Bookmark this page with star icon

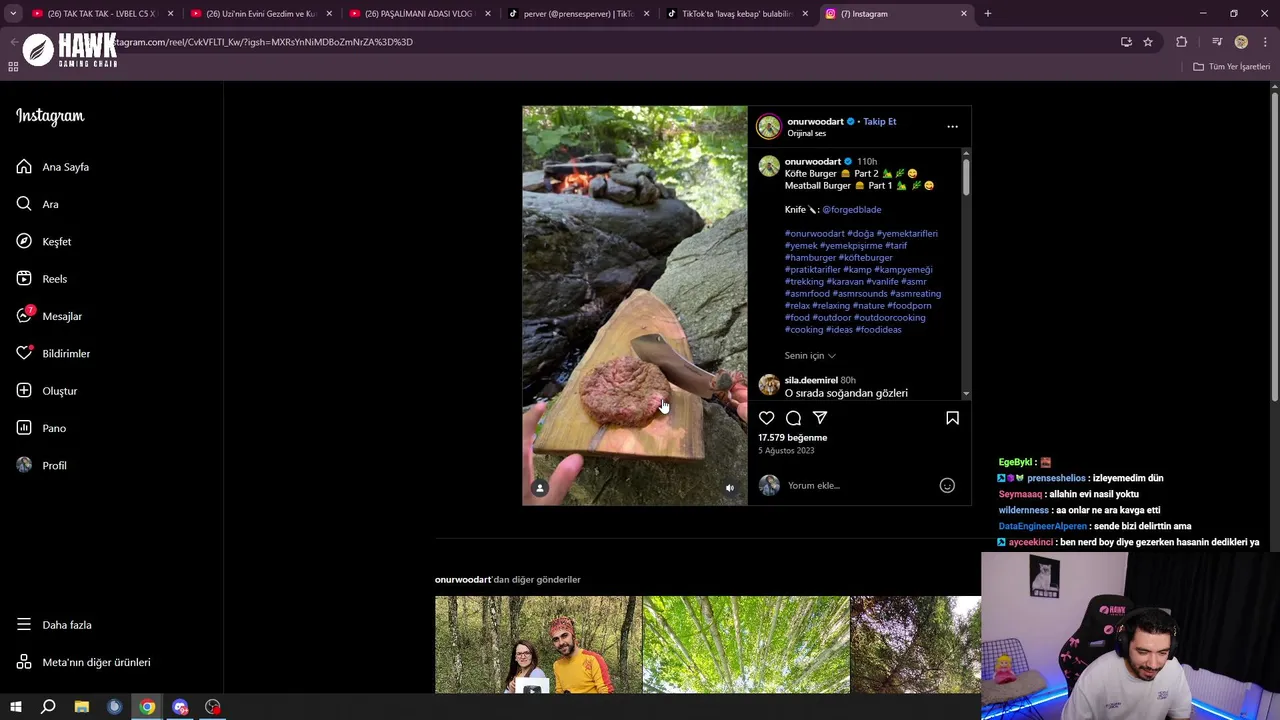(x=1148, y=42)
